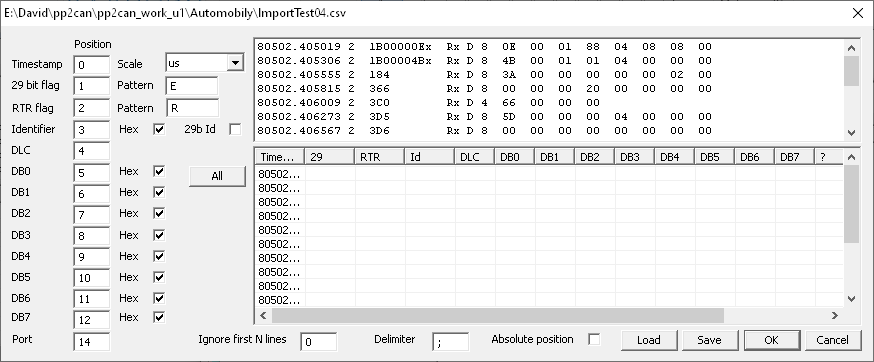Click the Cancel button
The width and height of the screenshot is (874, 362).
click(832, 340)
